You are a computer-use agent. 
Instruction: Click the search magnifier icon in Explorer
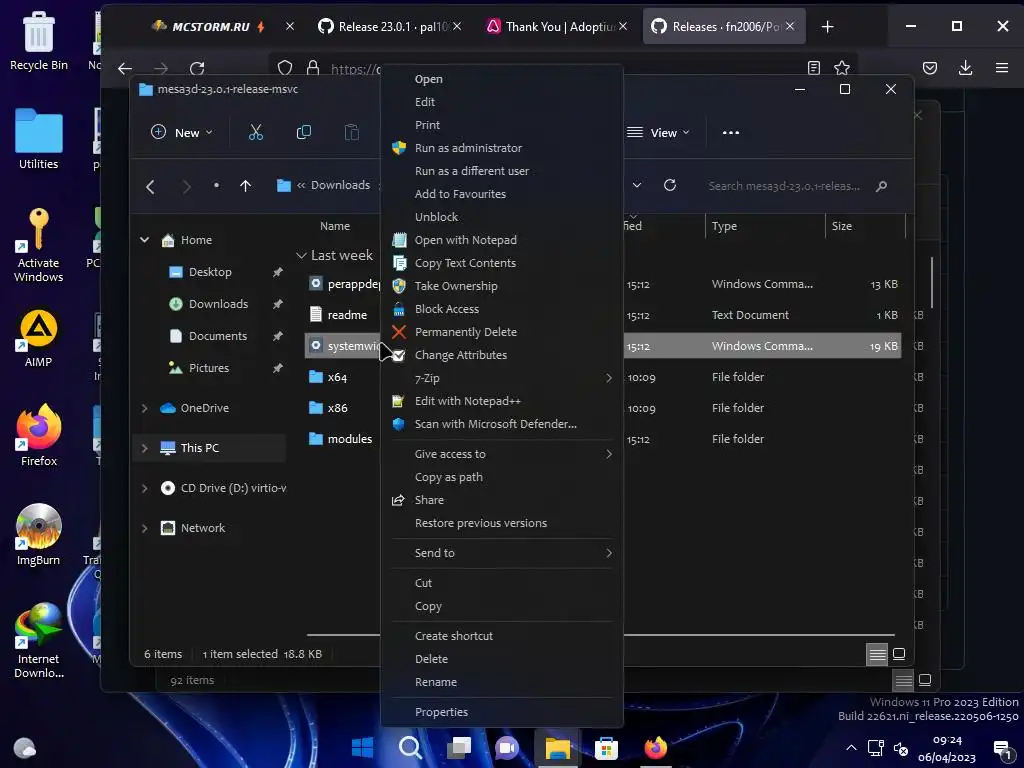tap(881, 186)
